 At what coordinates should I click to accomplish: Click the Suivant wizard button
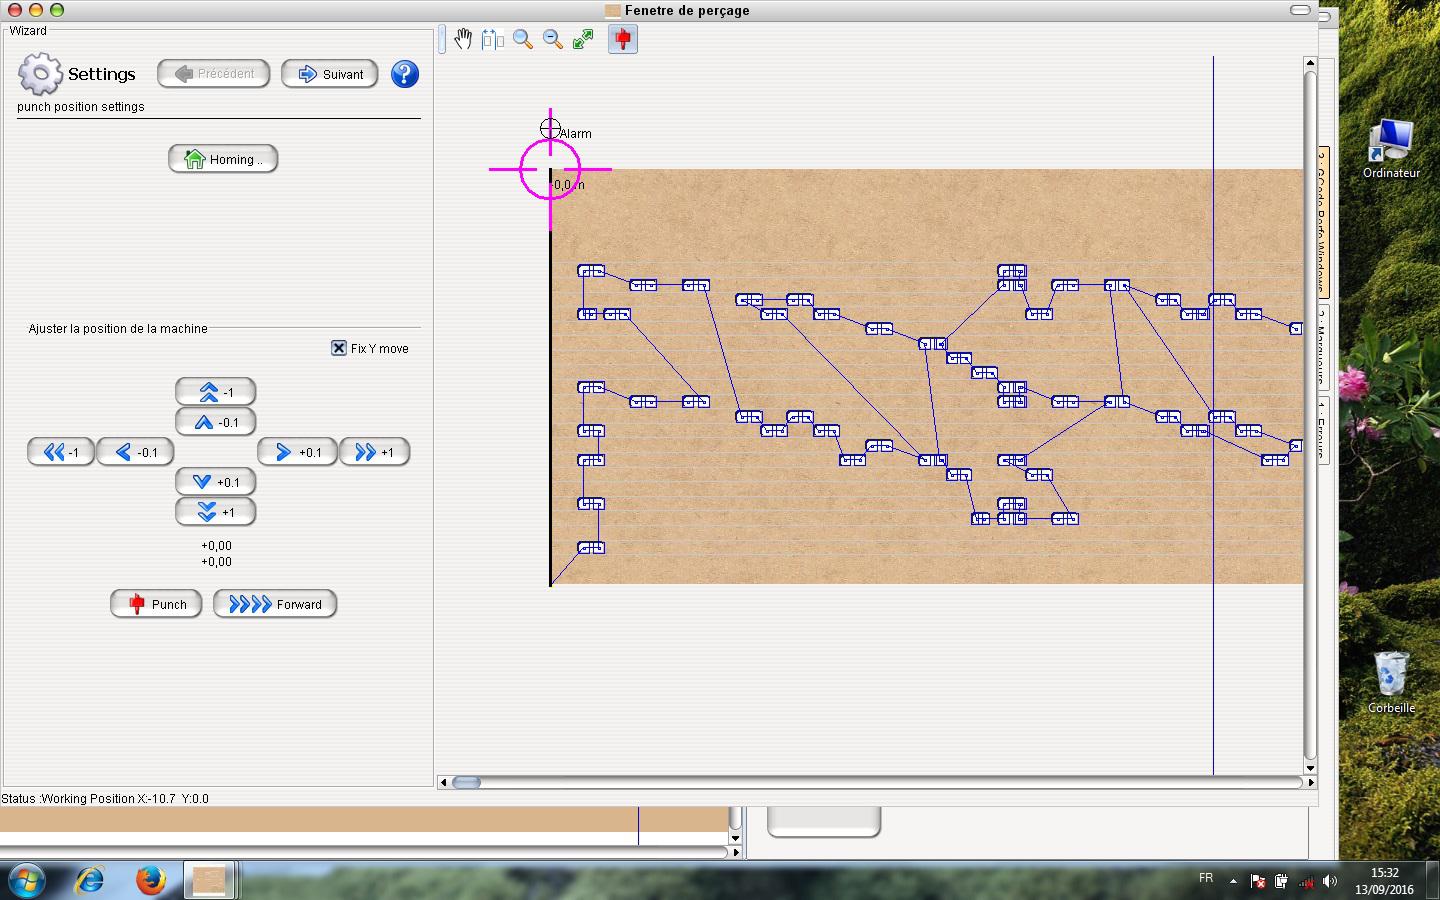point(330,74)
